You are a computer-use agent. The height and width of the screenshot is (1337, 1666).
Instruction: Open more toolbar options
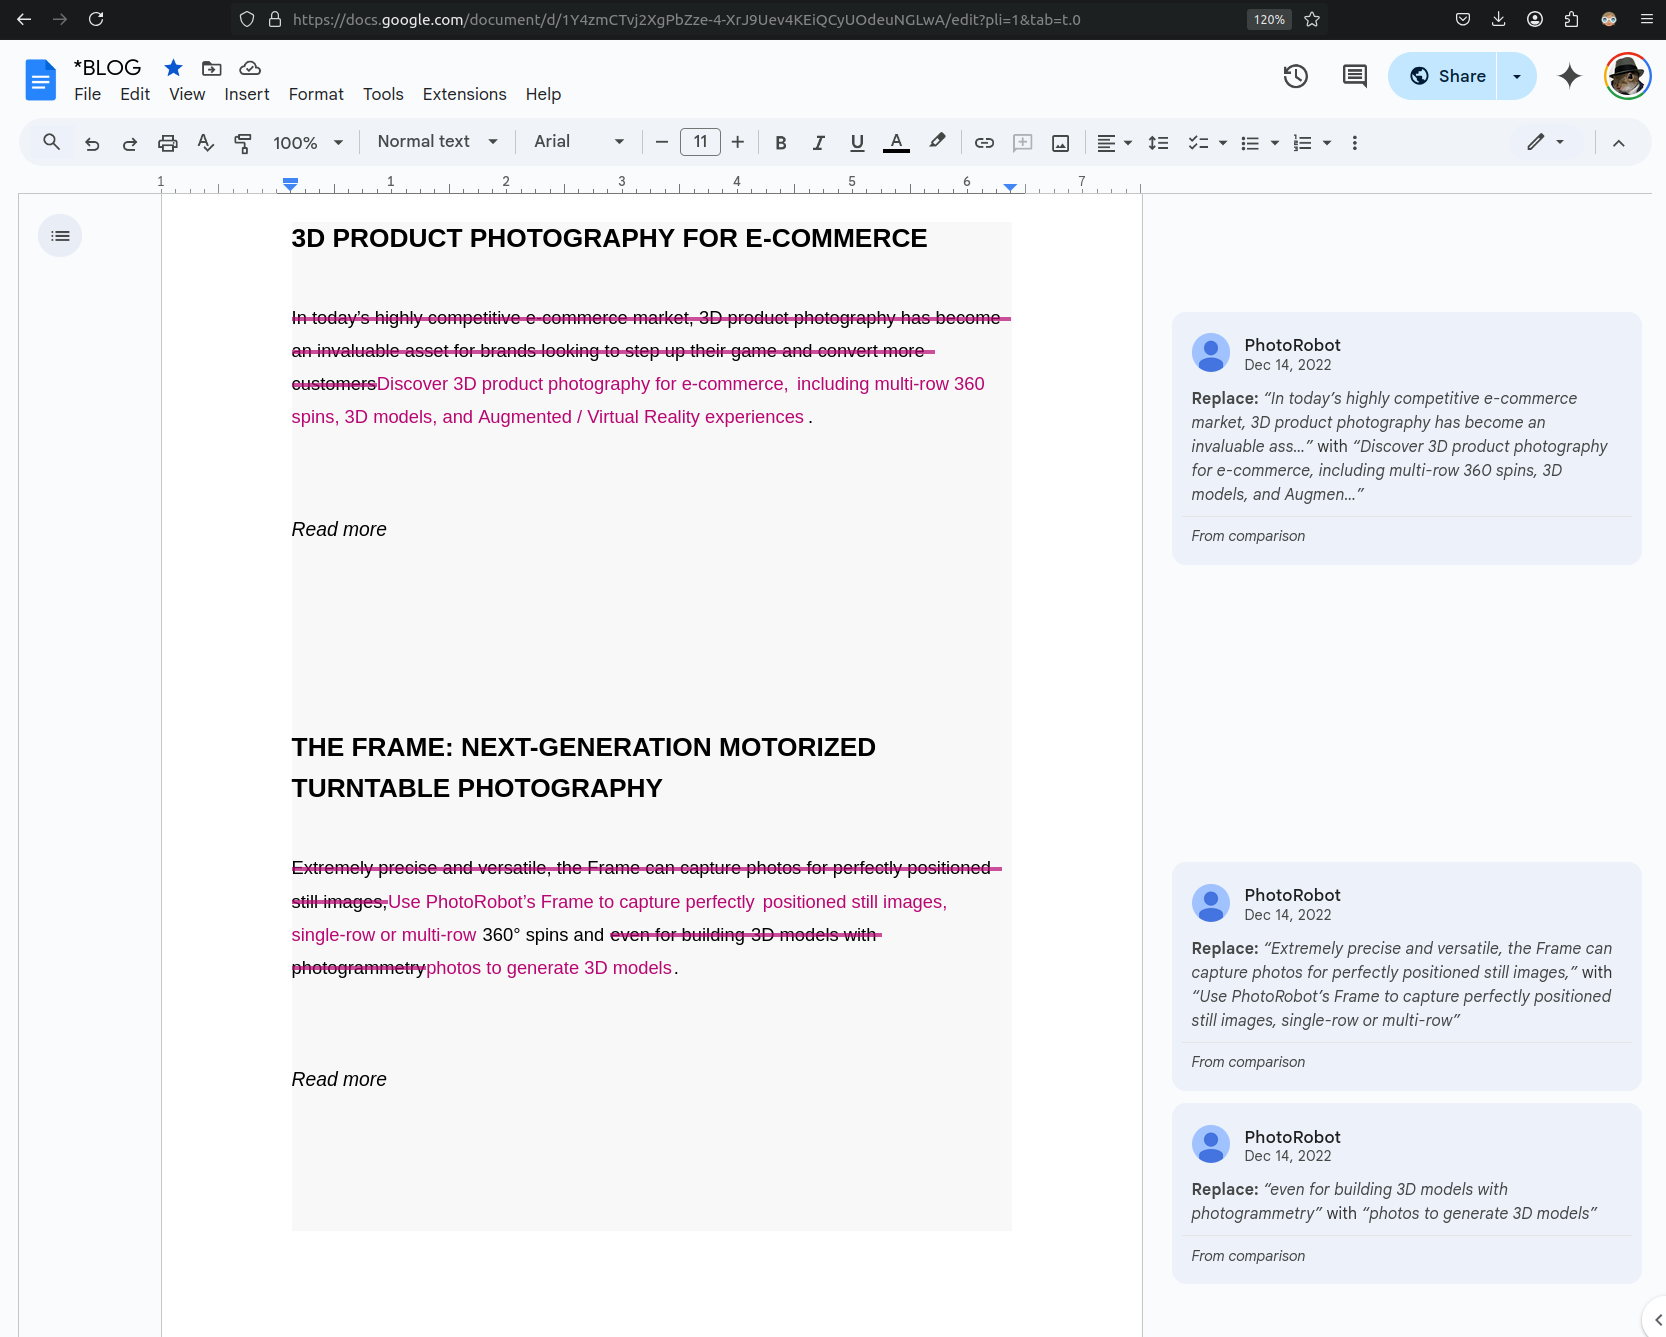1355,143
